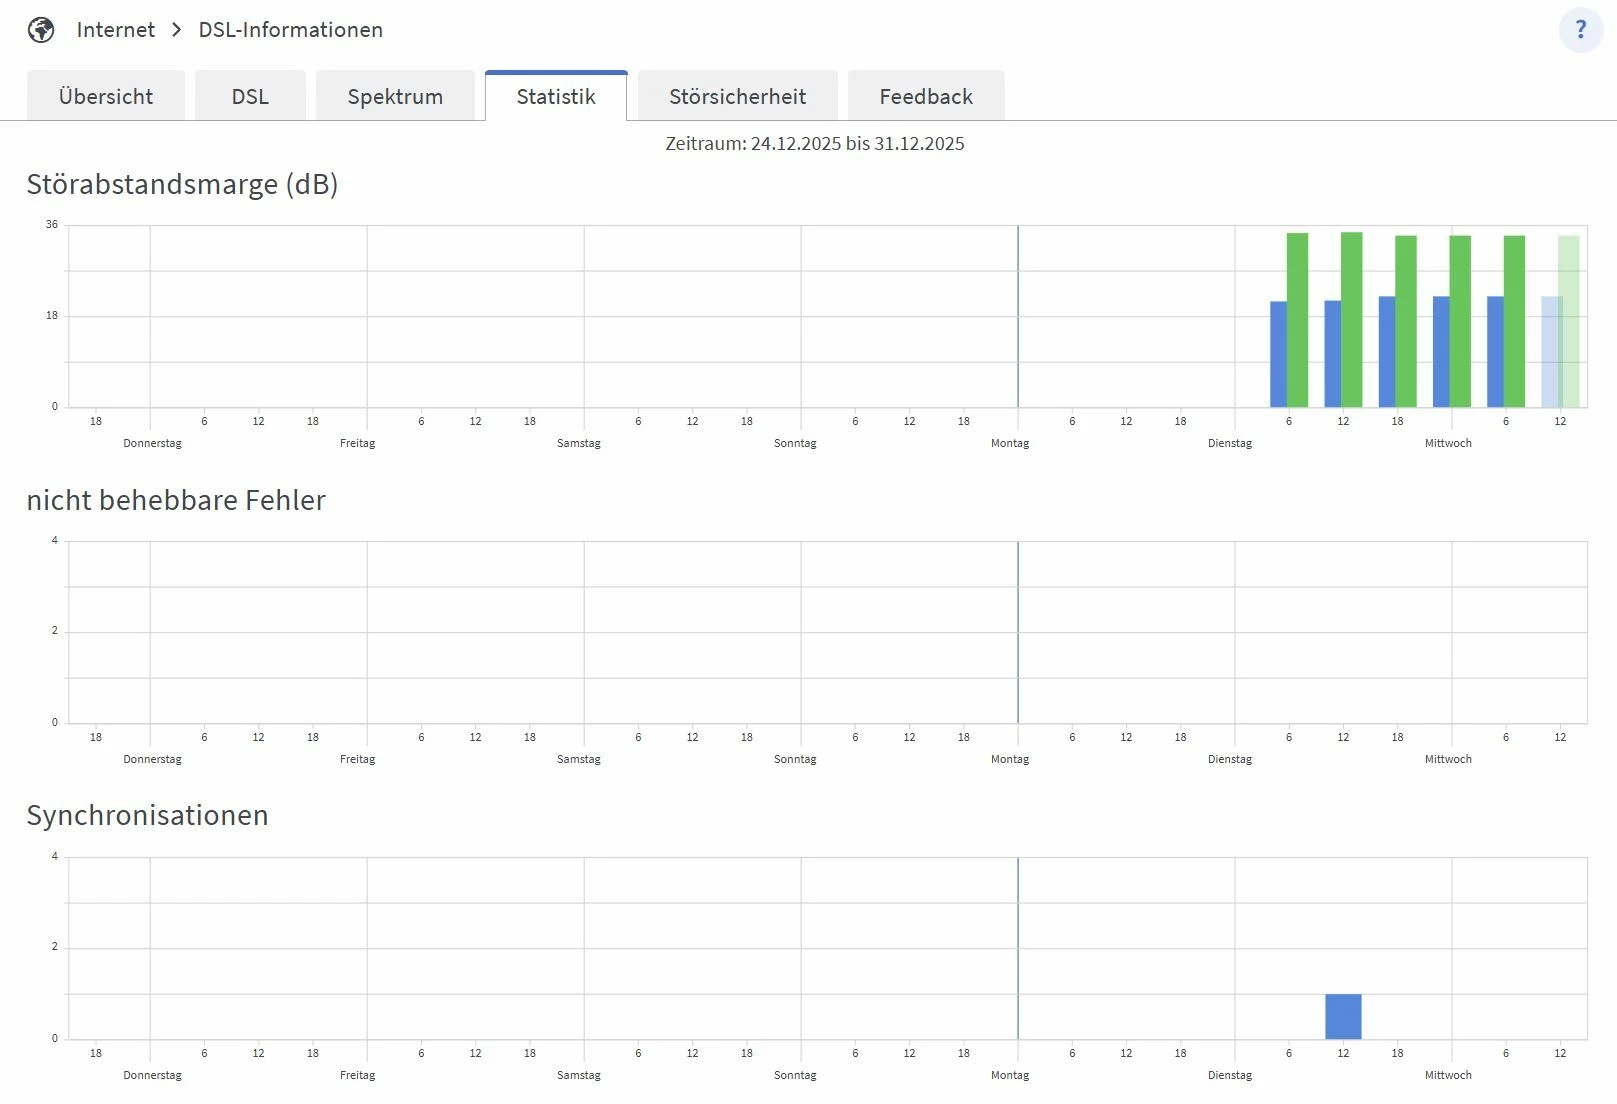The height and width of the screenshot is (1104, 1617).
Task: Click the globe icon beside Internet breadcrumb
Action: tap(41, 30)
